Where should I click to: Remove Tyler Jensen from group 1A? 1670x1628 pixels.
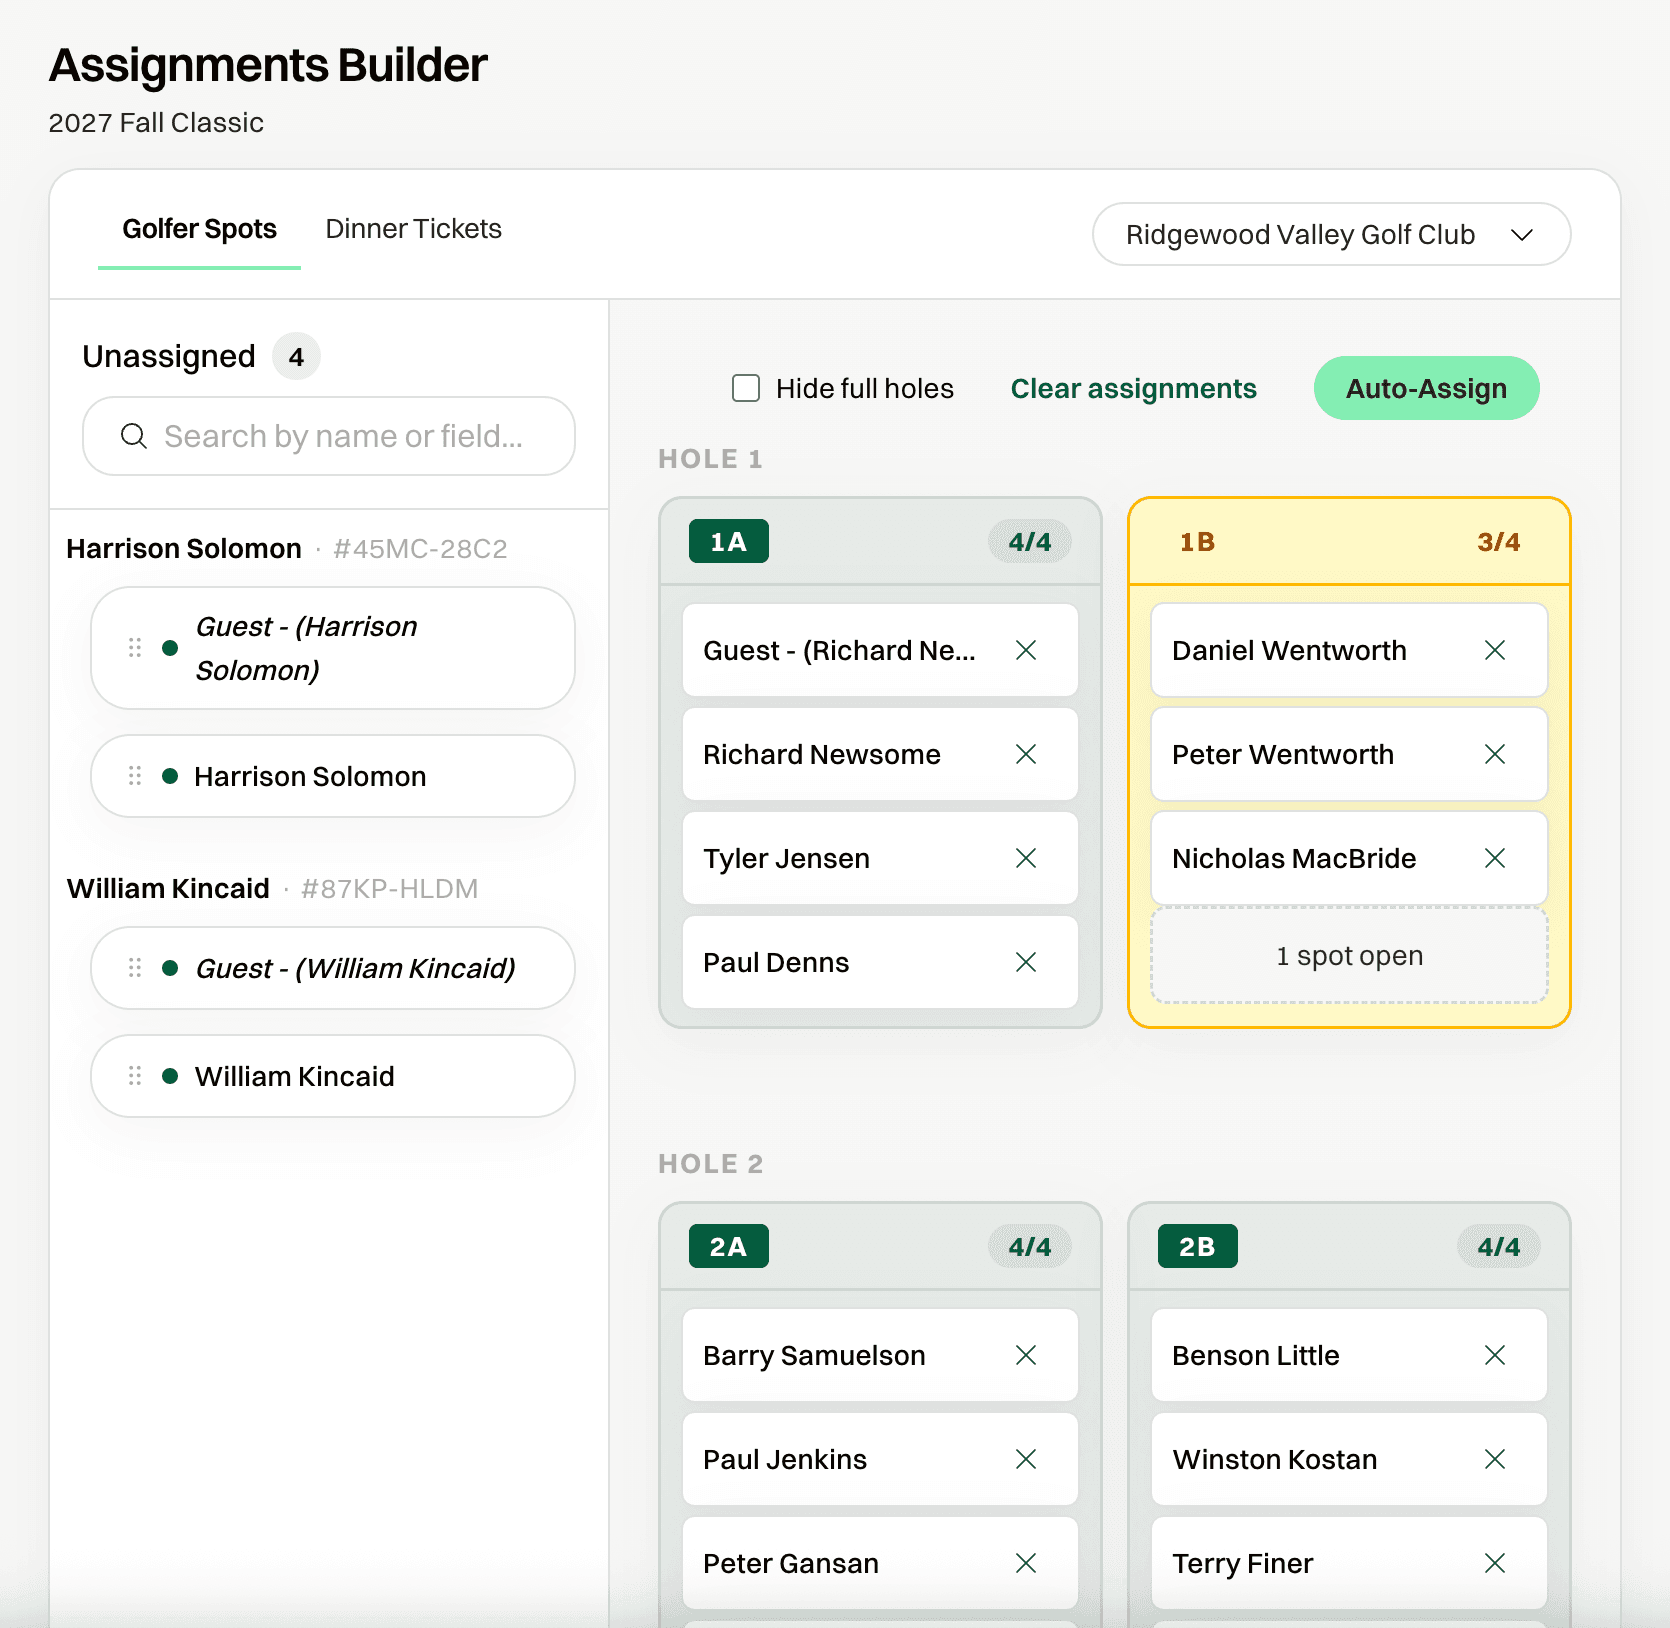click(x=1026, y=859)
